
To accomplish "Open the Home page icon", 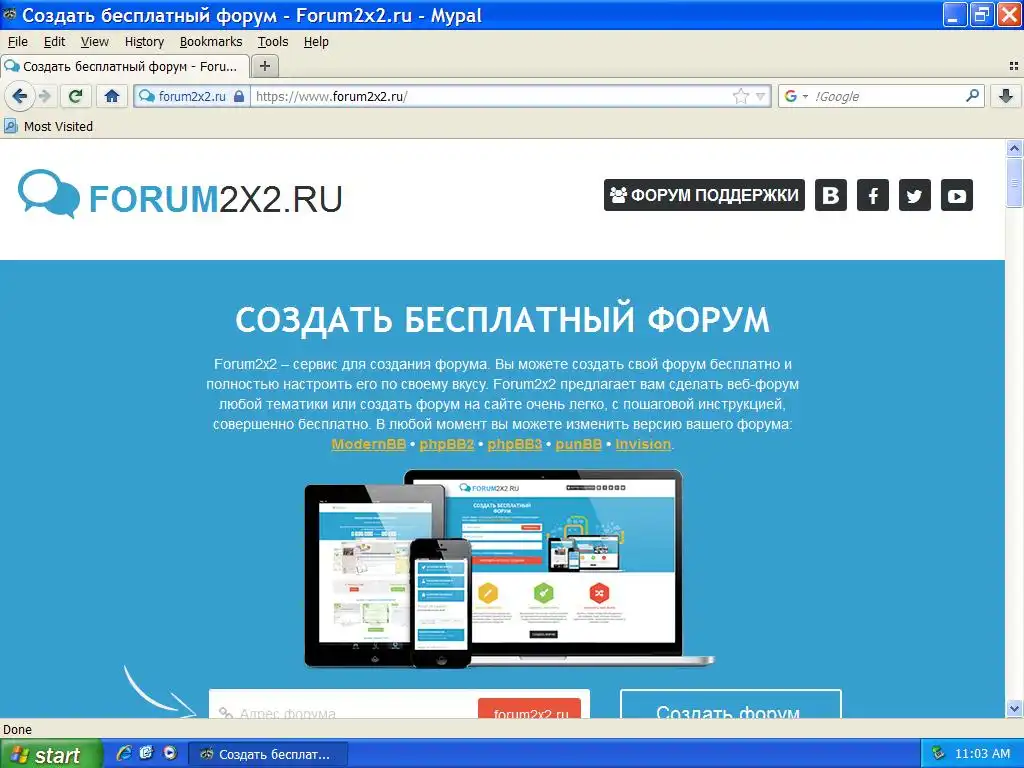I will tap(112, 97).
